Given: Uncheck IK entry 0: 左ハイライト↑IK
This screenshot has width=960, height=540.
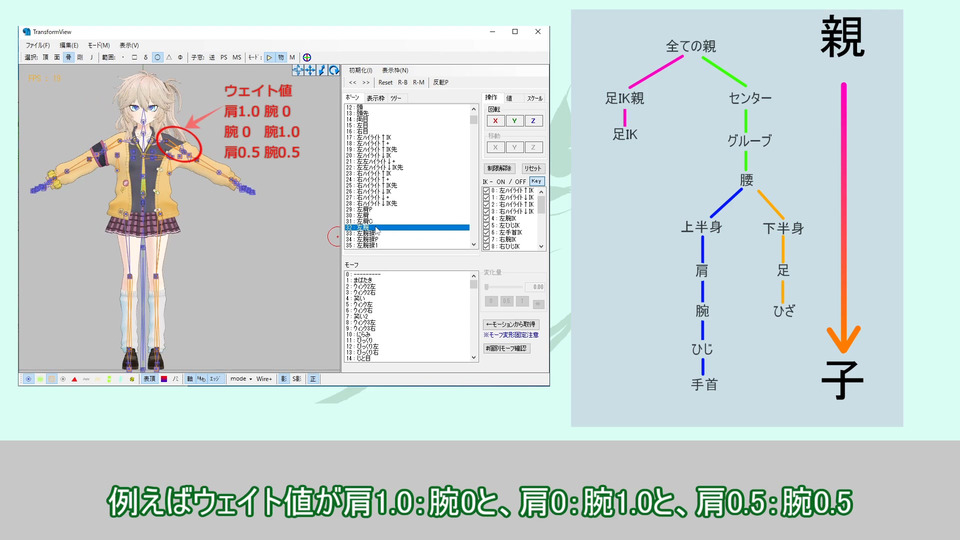Looking at the screenshot, I should [x=487, y=190].
